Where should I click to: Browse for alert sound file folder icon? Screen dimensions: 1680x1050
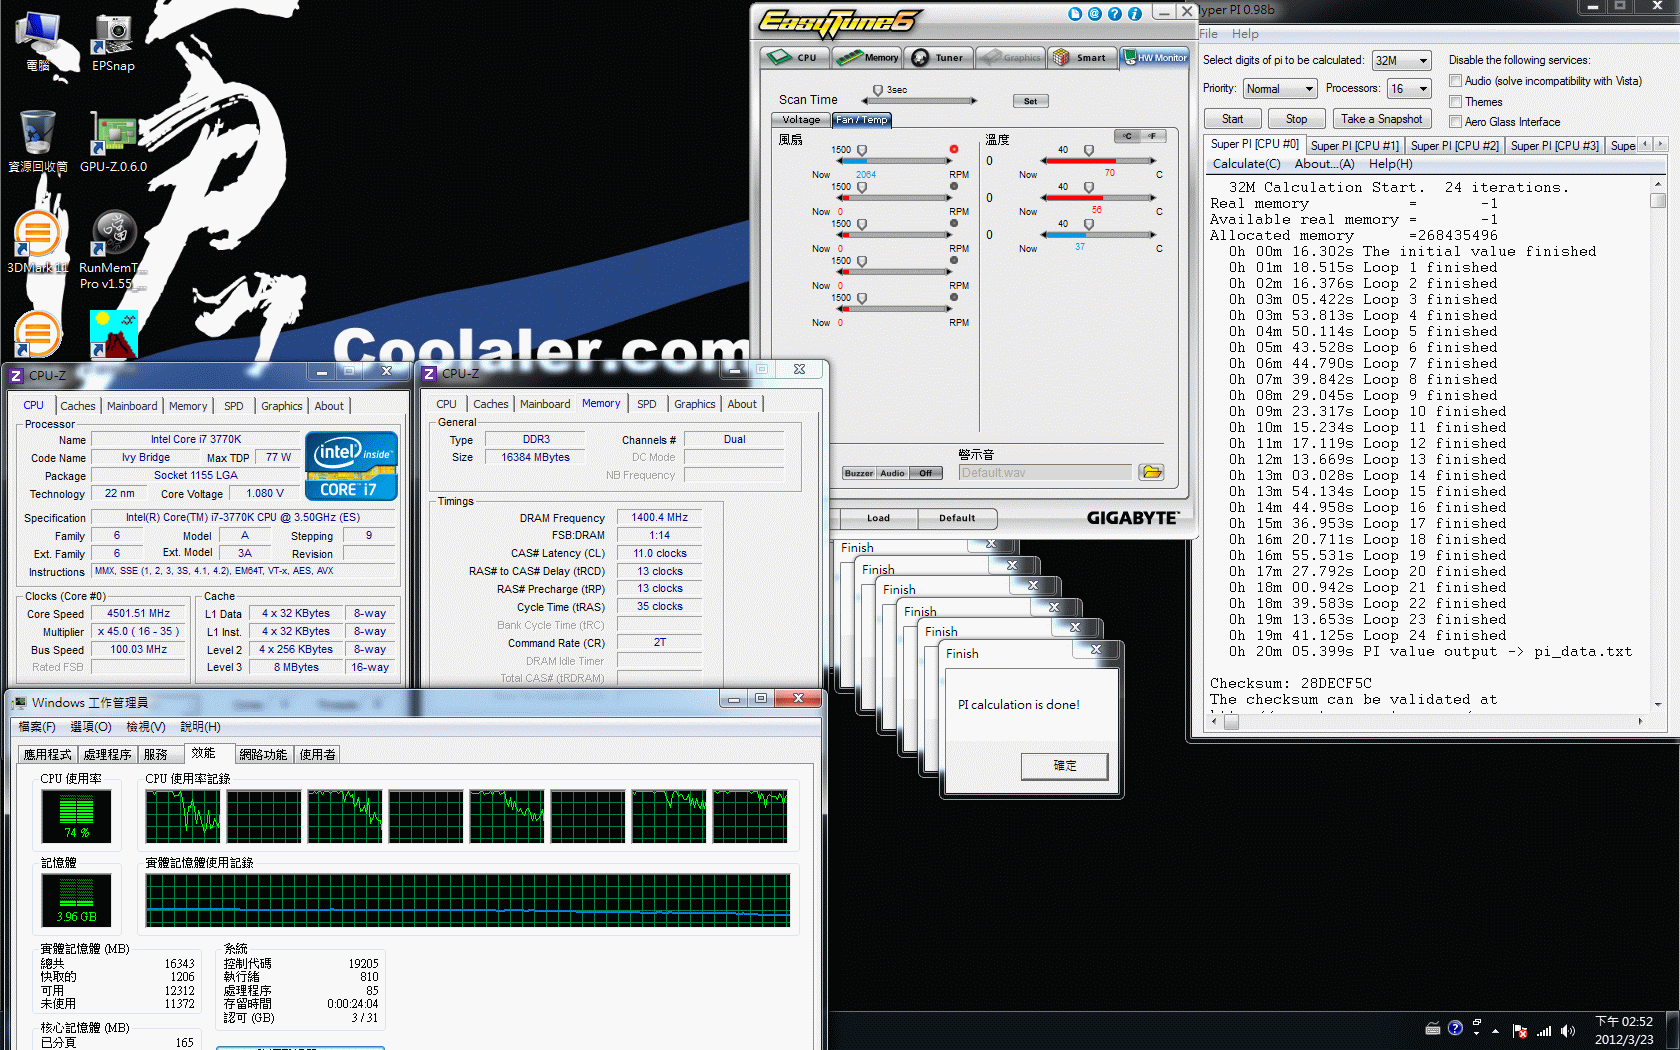[1151, 472]
